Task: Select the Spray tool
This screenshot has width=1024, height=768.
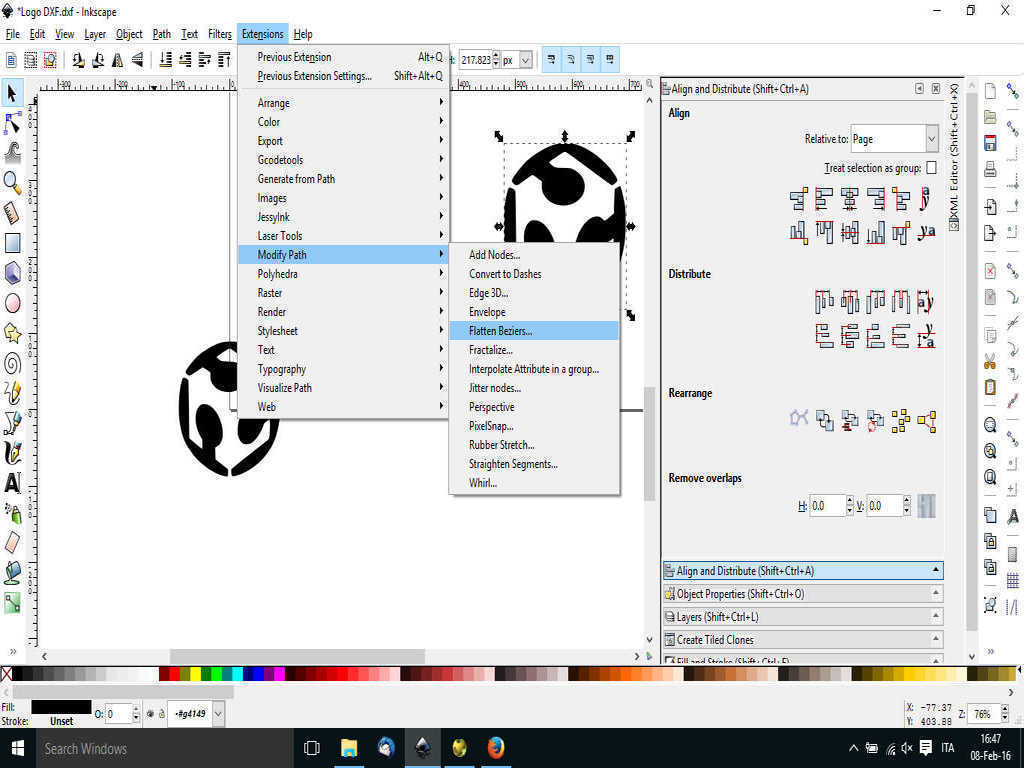Action: click(x=12, y=513)
